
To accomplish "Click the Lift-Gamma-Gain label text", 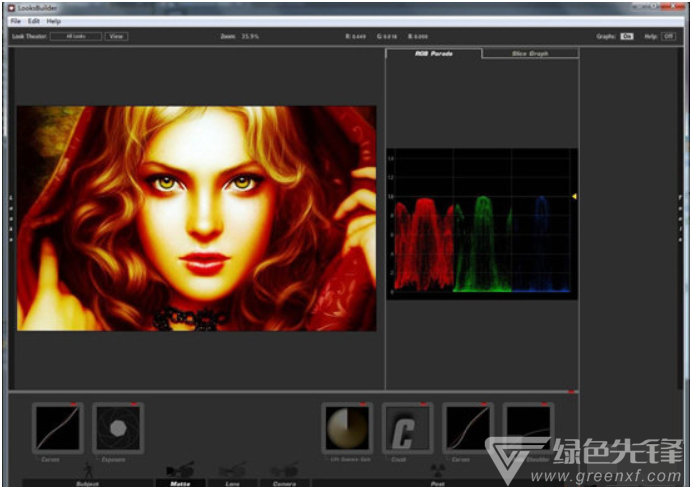I will click(x=350, y=460).
